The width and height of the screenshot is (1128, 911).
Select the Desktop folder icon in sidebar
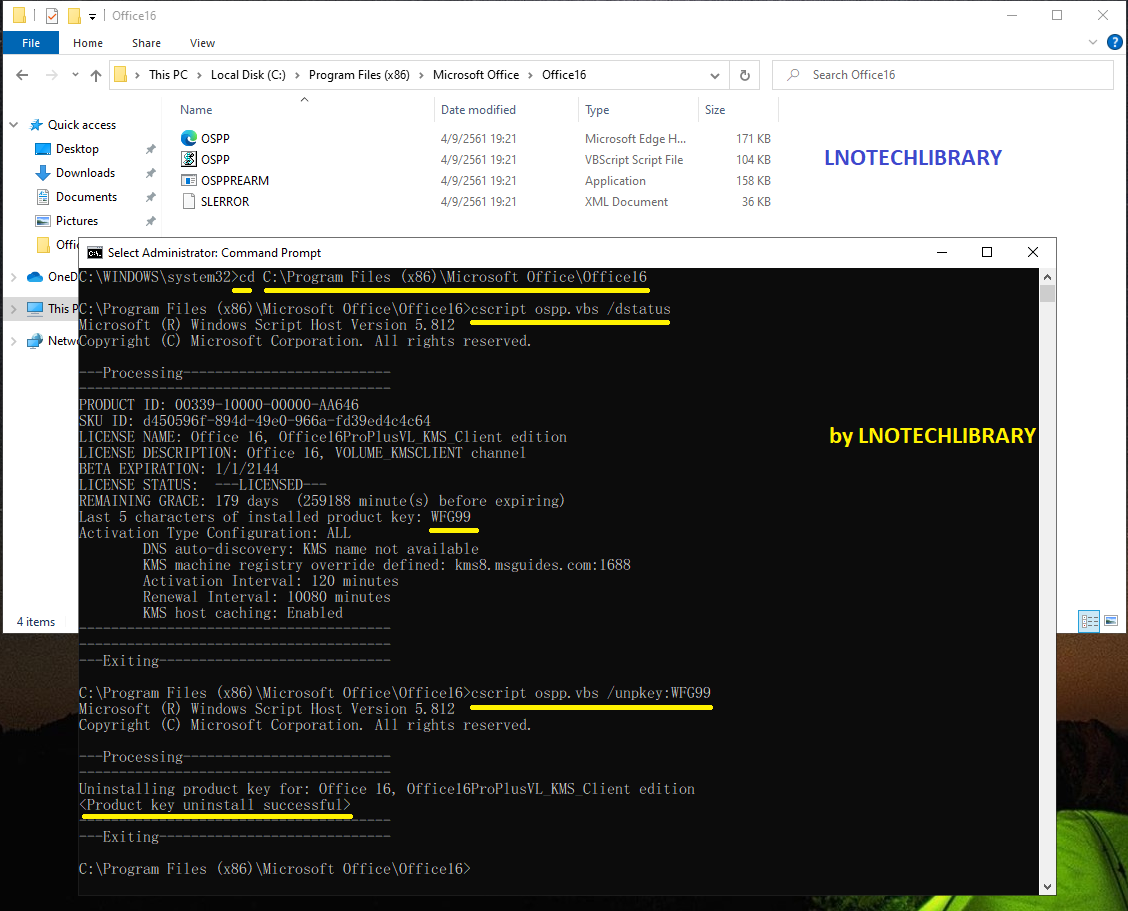43,149
